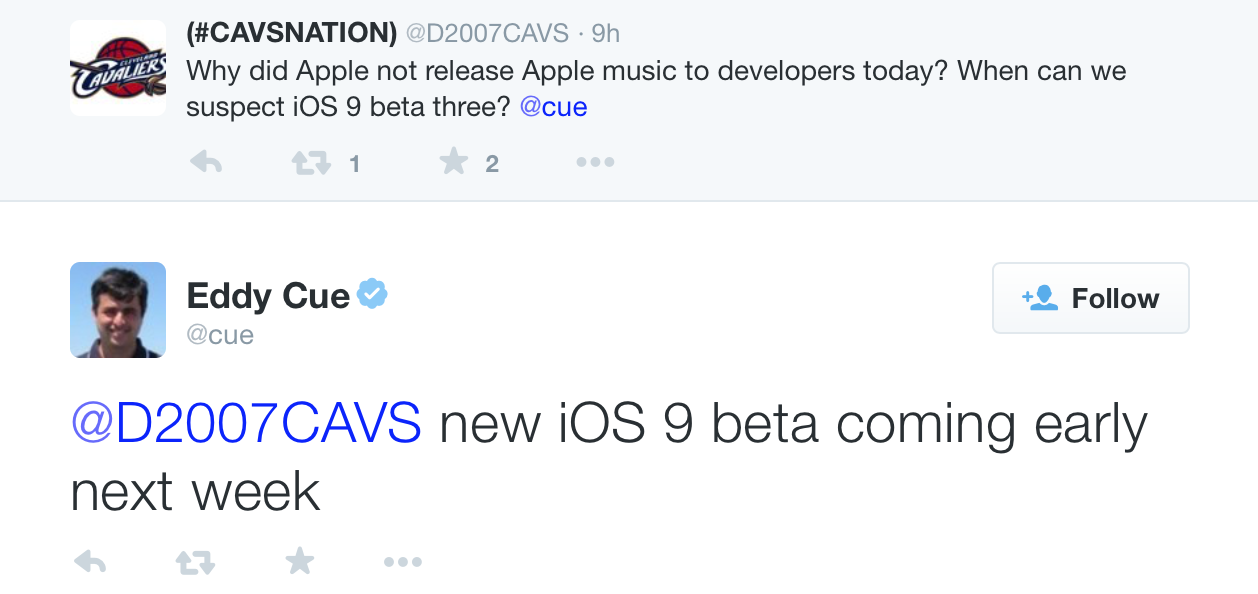Open the (#CAVSNATION) display name profile

pyautogui.click(x=291, y=33)
